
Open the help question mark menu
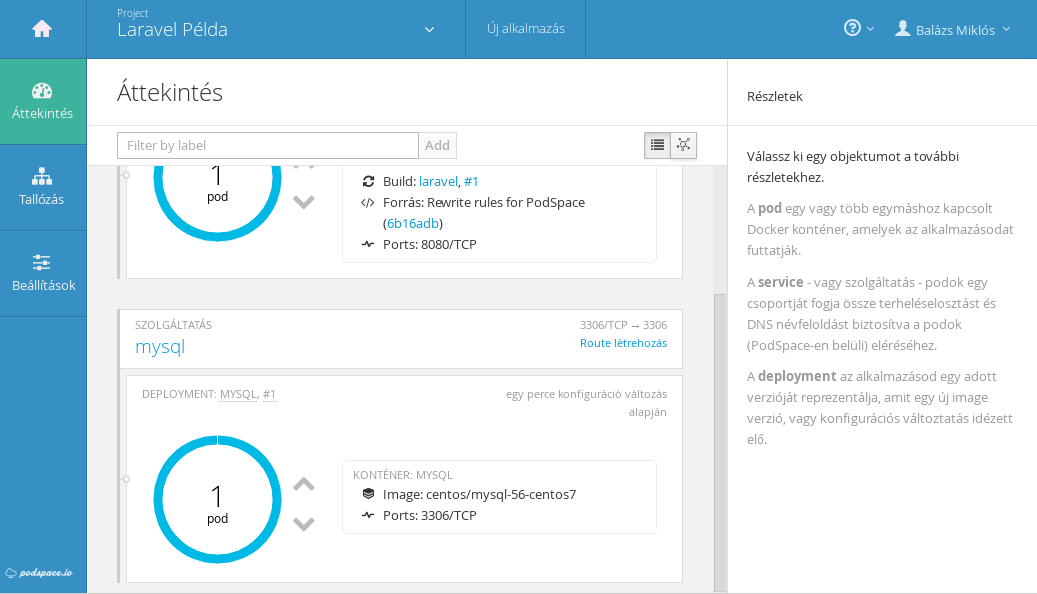[858, 28]
